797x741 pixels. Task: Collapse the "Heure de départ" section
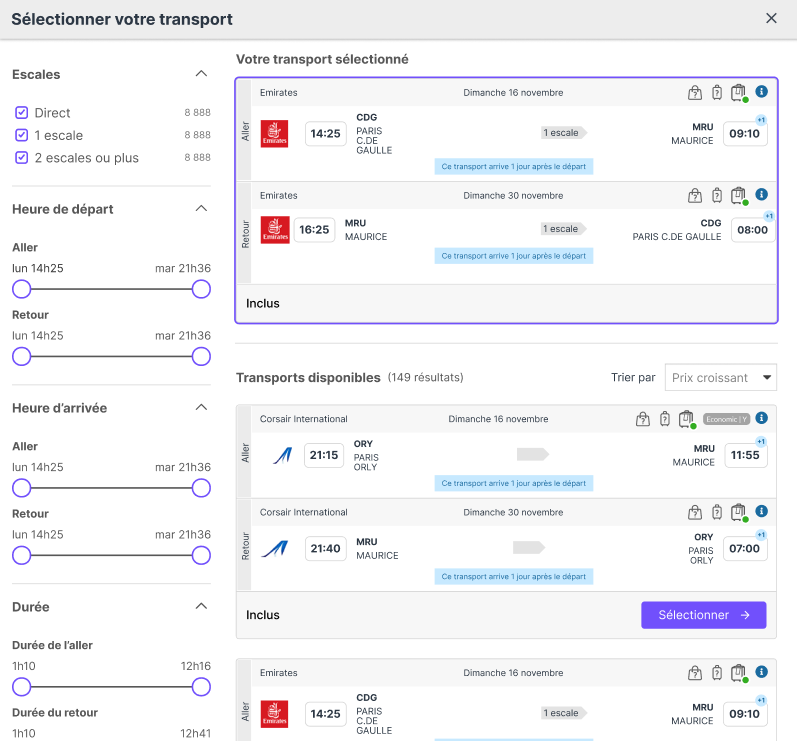click(201, 209)
